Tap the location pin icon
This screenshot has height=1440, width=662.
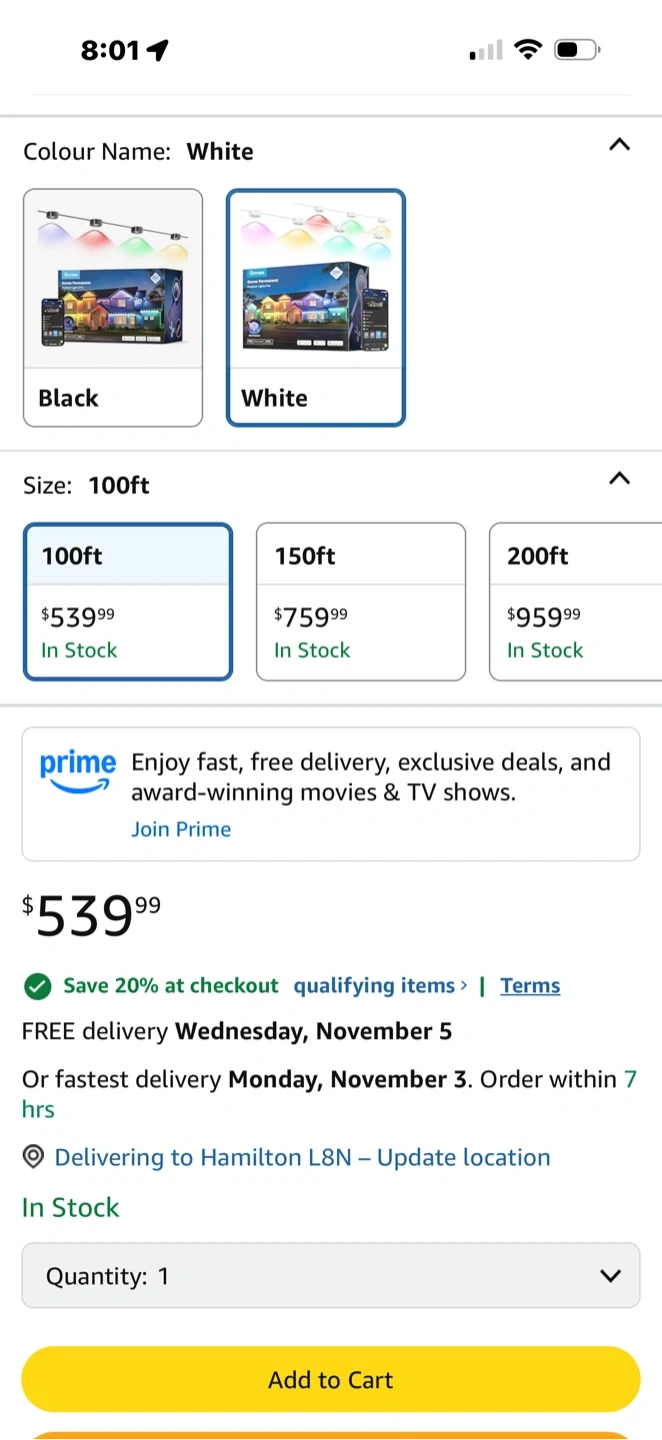tap(34, 1157)
